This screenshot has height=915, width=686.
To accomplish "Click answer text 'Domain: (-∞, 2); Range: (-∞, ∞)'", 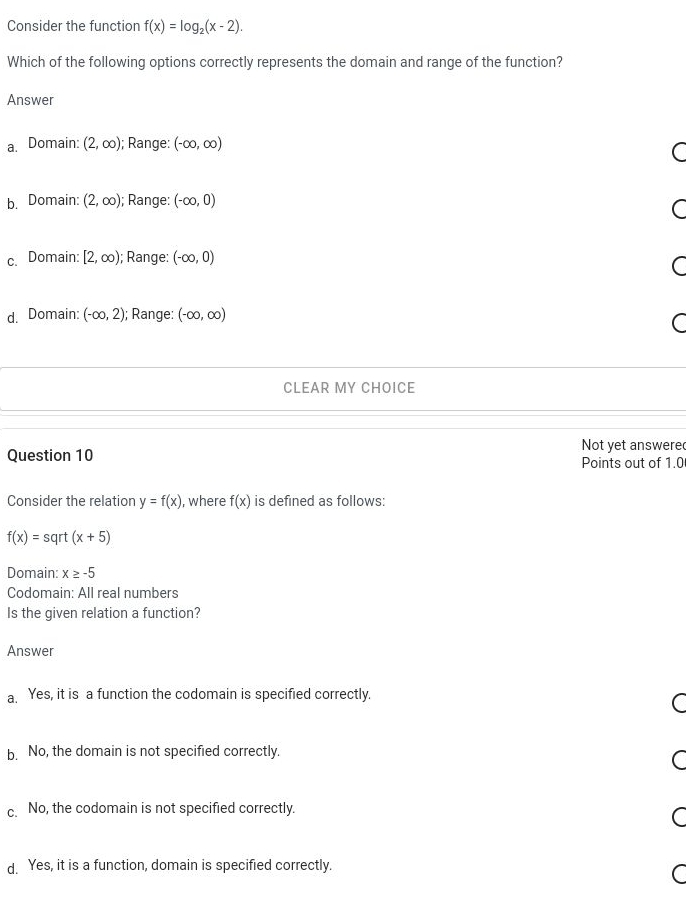I will click(x=127, y=315).
